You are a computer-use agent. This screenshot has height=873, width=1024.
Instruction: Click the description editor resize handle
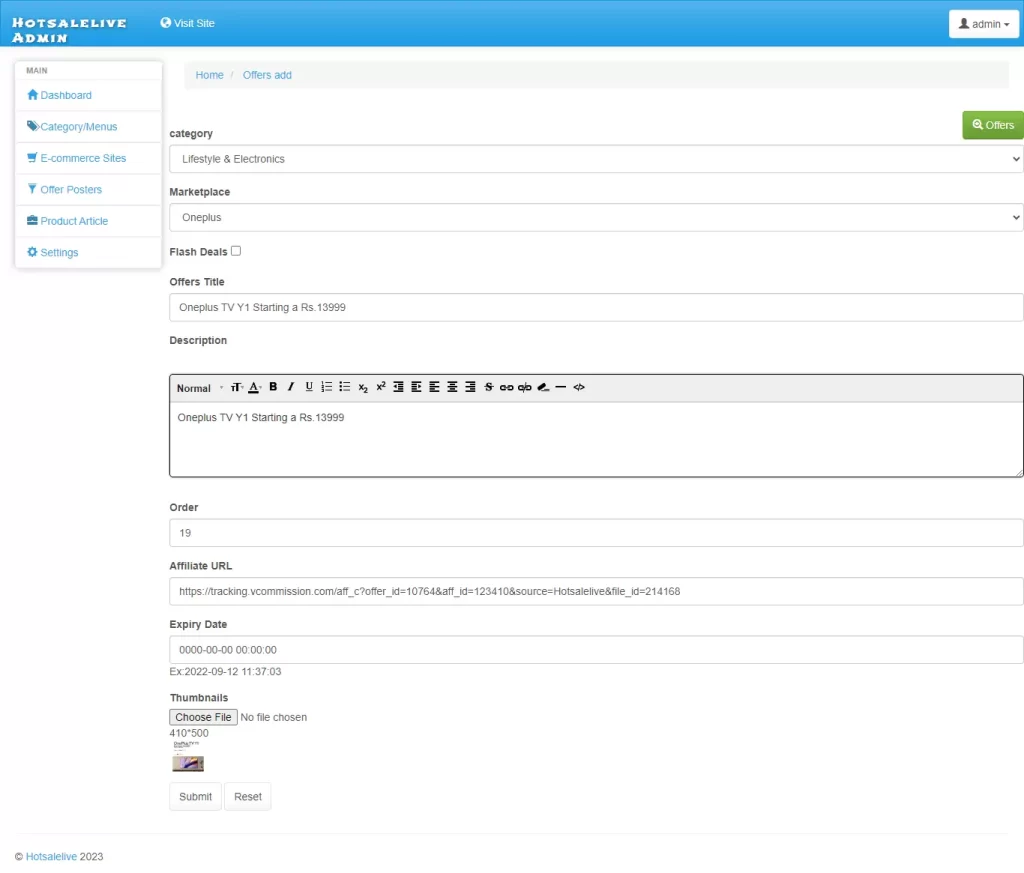pyautogui.click(x=1019, y=472)
